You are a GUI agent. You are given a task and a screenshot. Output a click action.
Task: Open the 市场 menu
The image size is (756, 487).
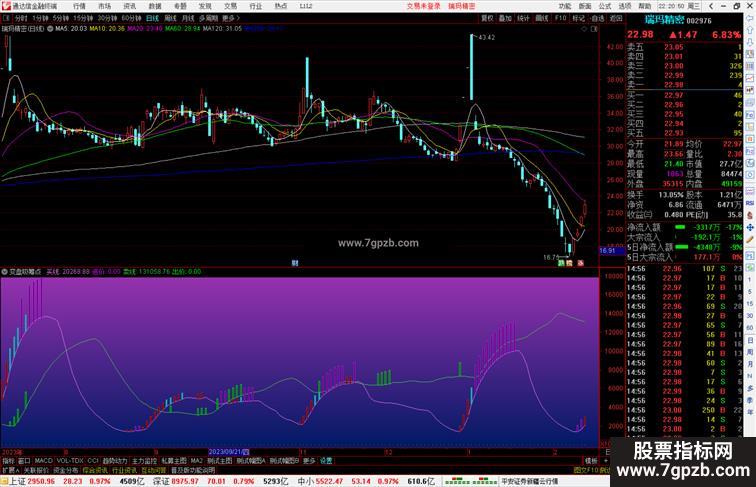105,6
